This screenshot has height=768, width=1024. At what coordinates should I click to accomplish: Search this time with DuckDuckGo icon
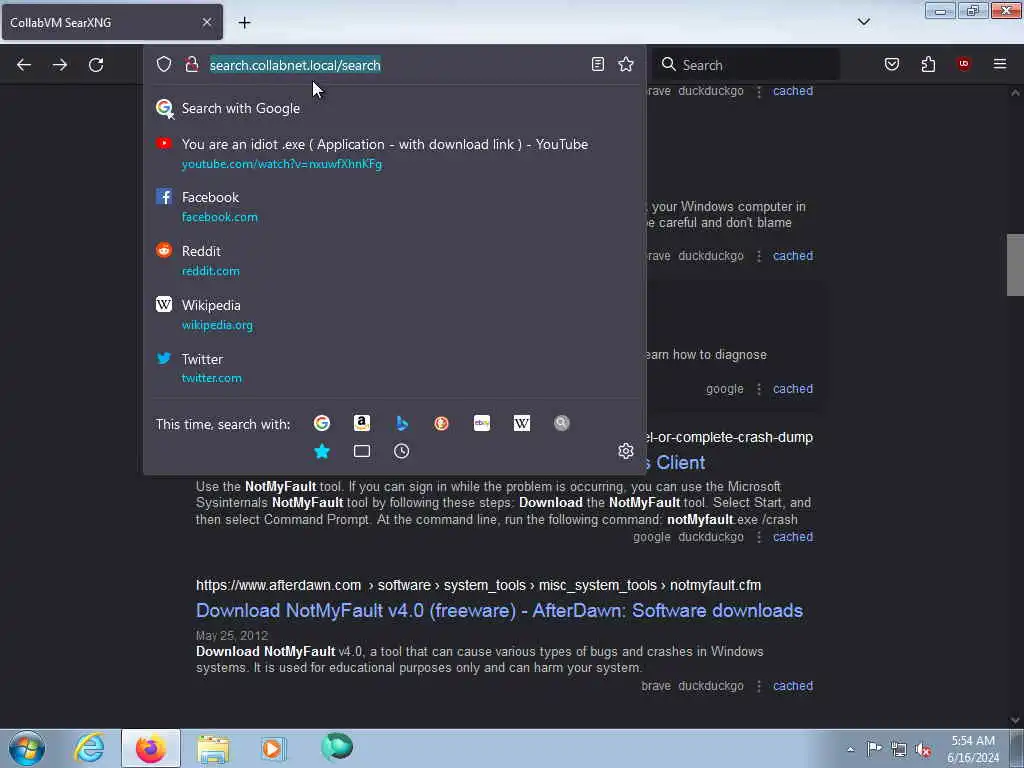tap(441, 423)
